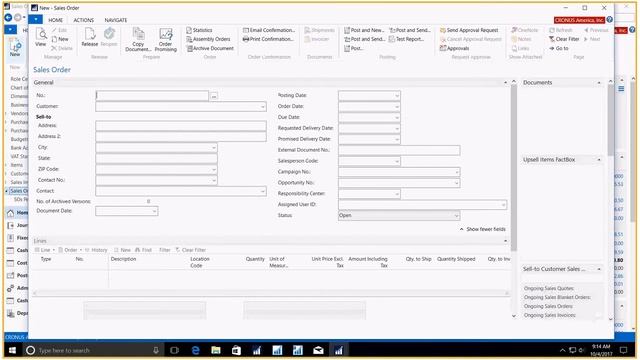Image resolution: width=640 pixels, height=360 pixels.
Task: Open the Posting Date dropdown
Action: [397, 96]
